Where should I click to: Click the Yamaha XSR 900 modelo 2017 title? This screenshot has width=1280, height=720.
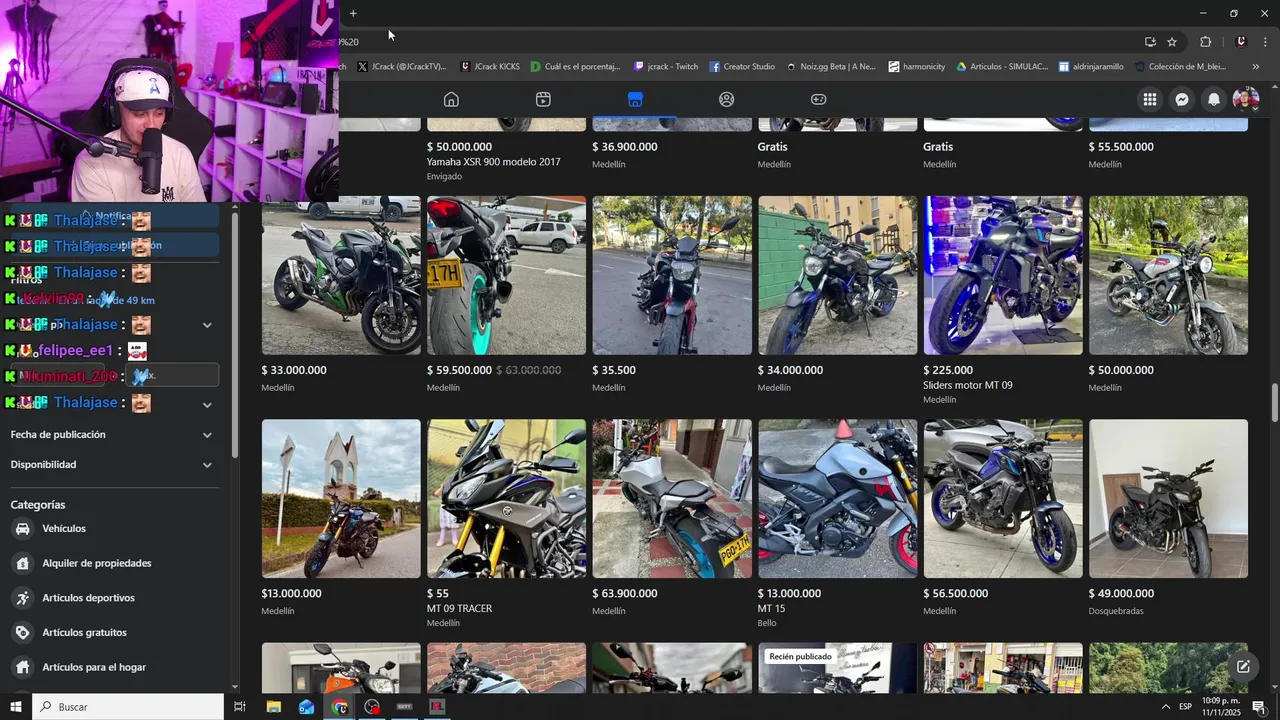click(494, 162)
